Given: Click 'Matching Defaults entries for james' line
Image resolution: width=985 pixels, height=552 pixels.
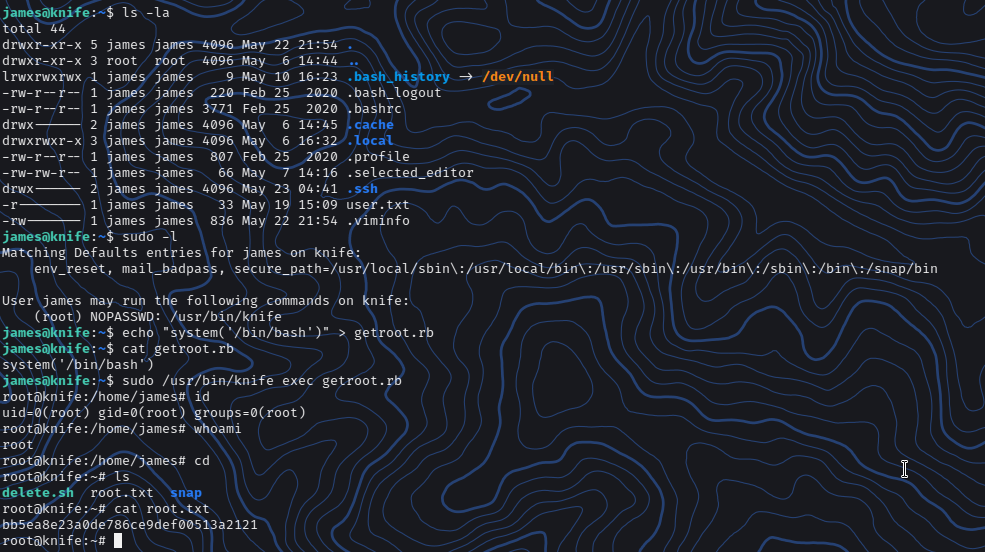Looking at the screenshot, I should 182,253.
